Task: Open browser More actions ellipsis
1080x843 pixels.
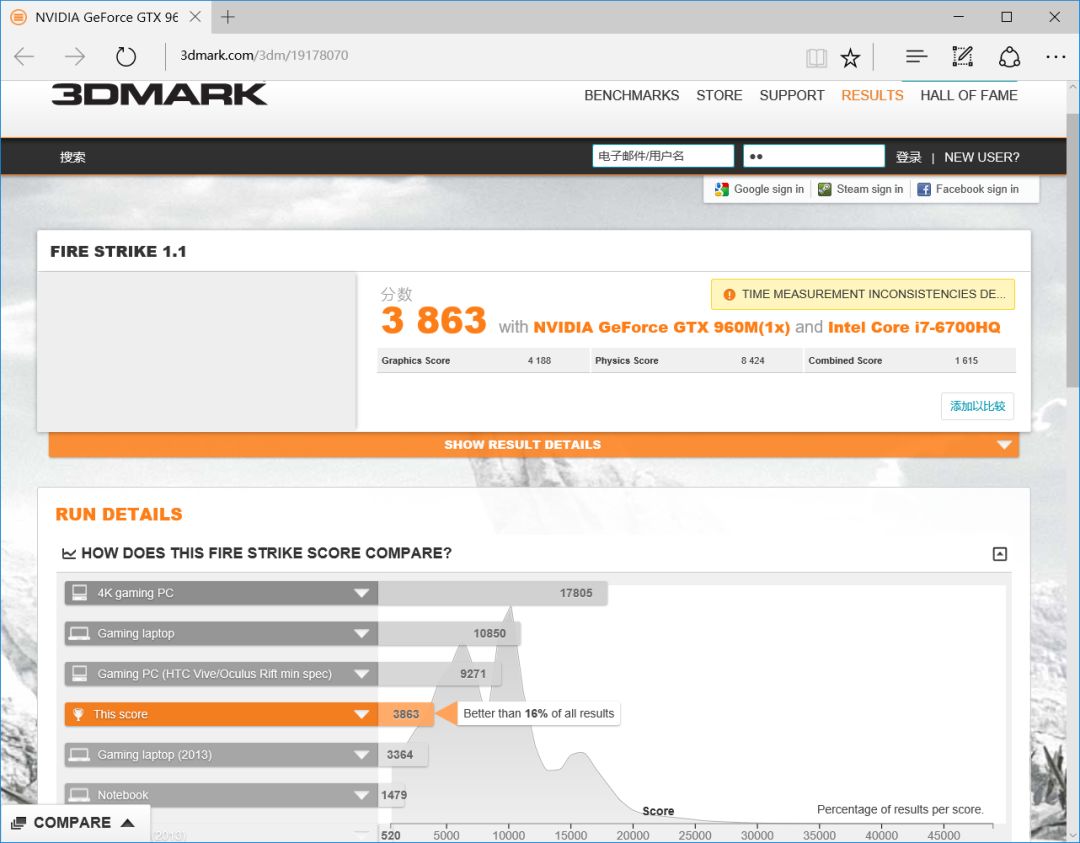Action: point(1055,56)
